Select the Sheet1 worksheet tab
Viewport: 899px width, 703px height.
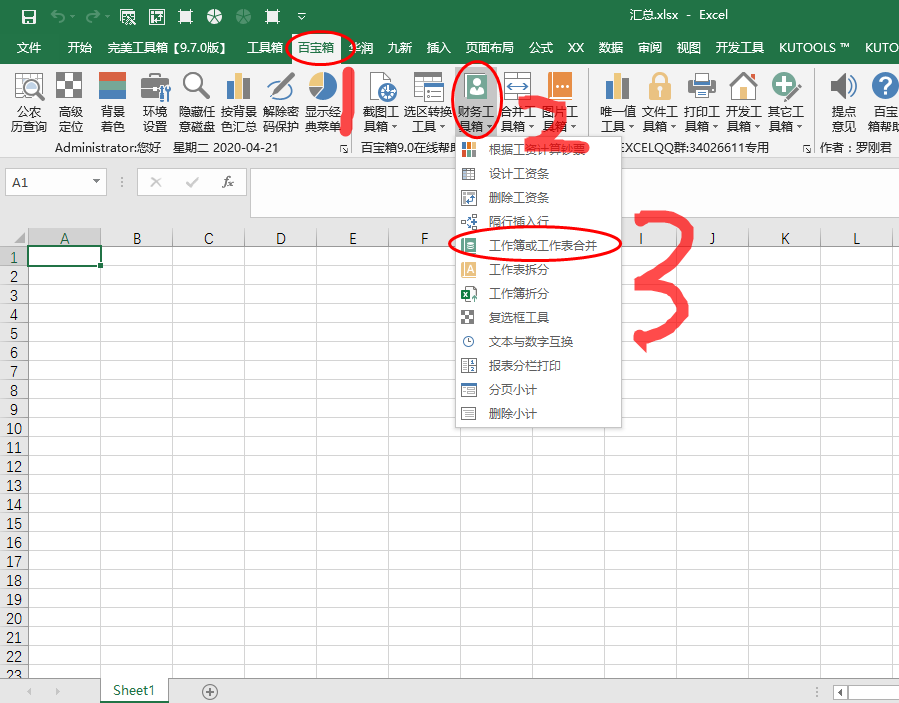pos(134,690)
